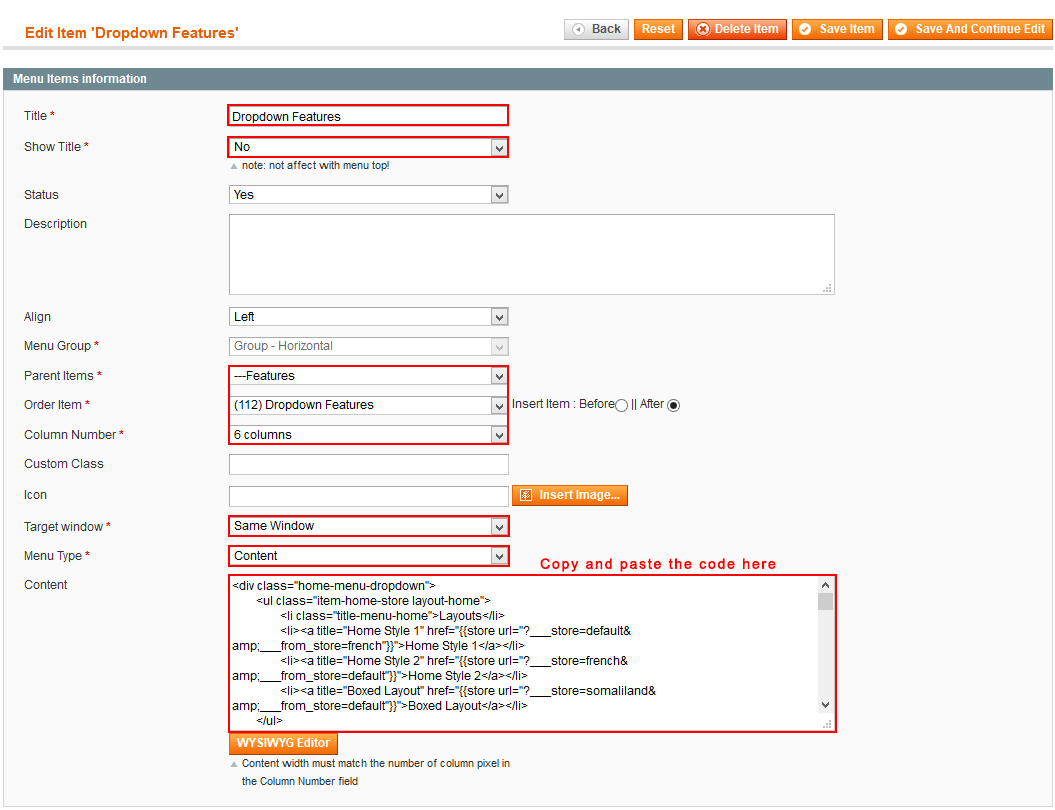This screenshot has height=810, width=1055.
Task: Click Save And Continue Edit button
Action: point(970,29)
